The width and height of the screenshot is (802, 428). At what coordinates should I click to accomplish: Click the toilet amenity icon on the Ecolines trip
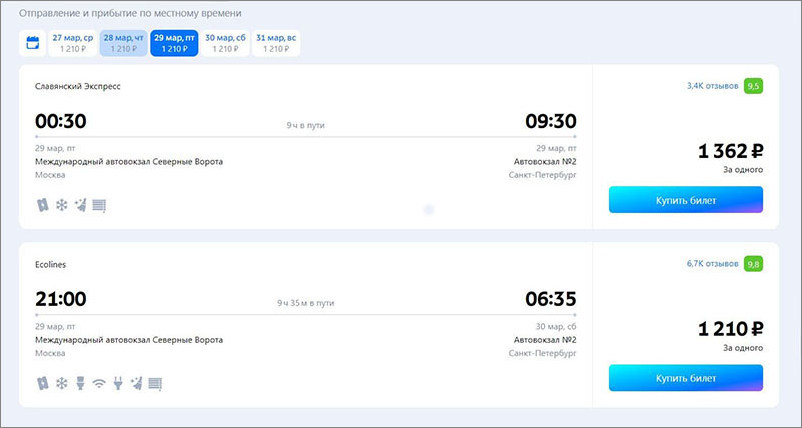point(80,384)
